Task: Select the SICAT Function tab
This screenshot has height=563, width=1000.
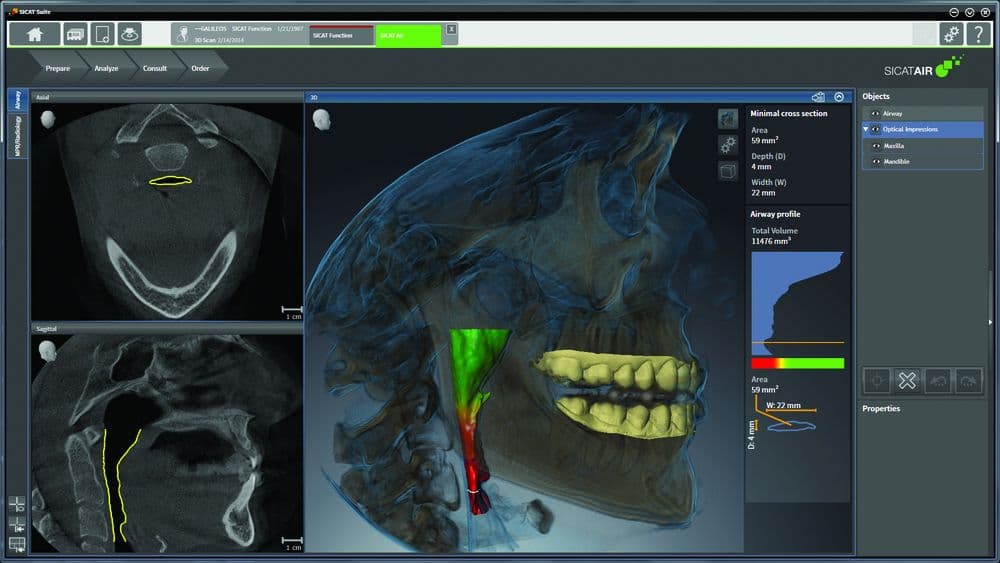Action: (340, 35)
